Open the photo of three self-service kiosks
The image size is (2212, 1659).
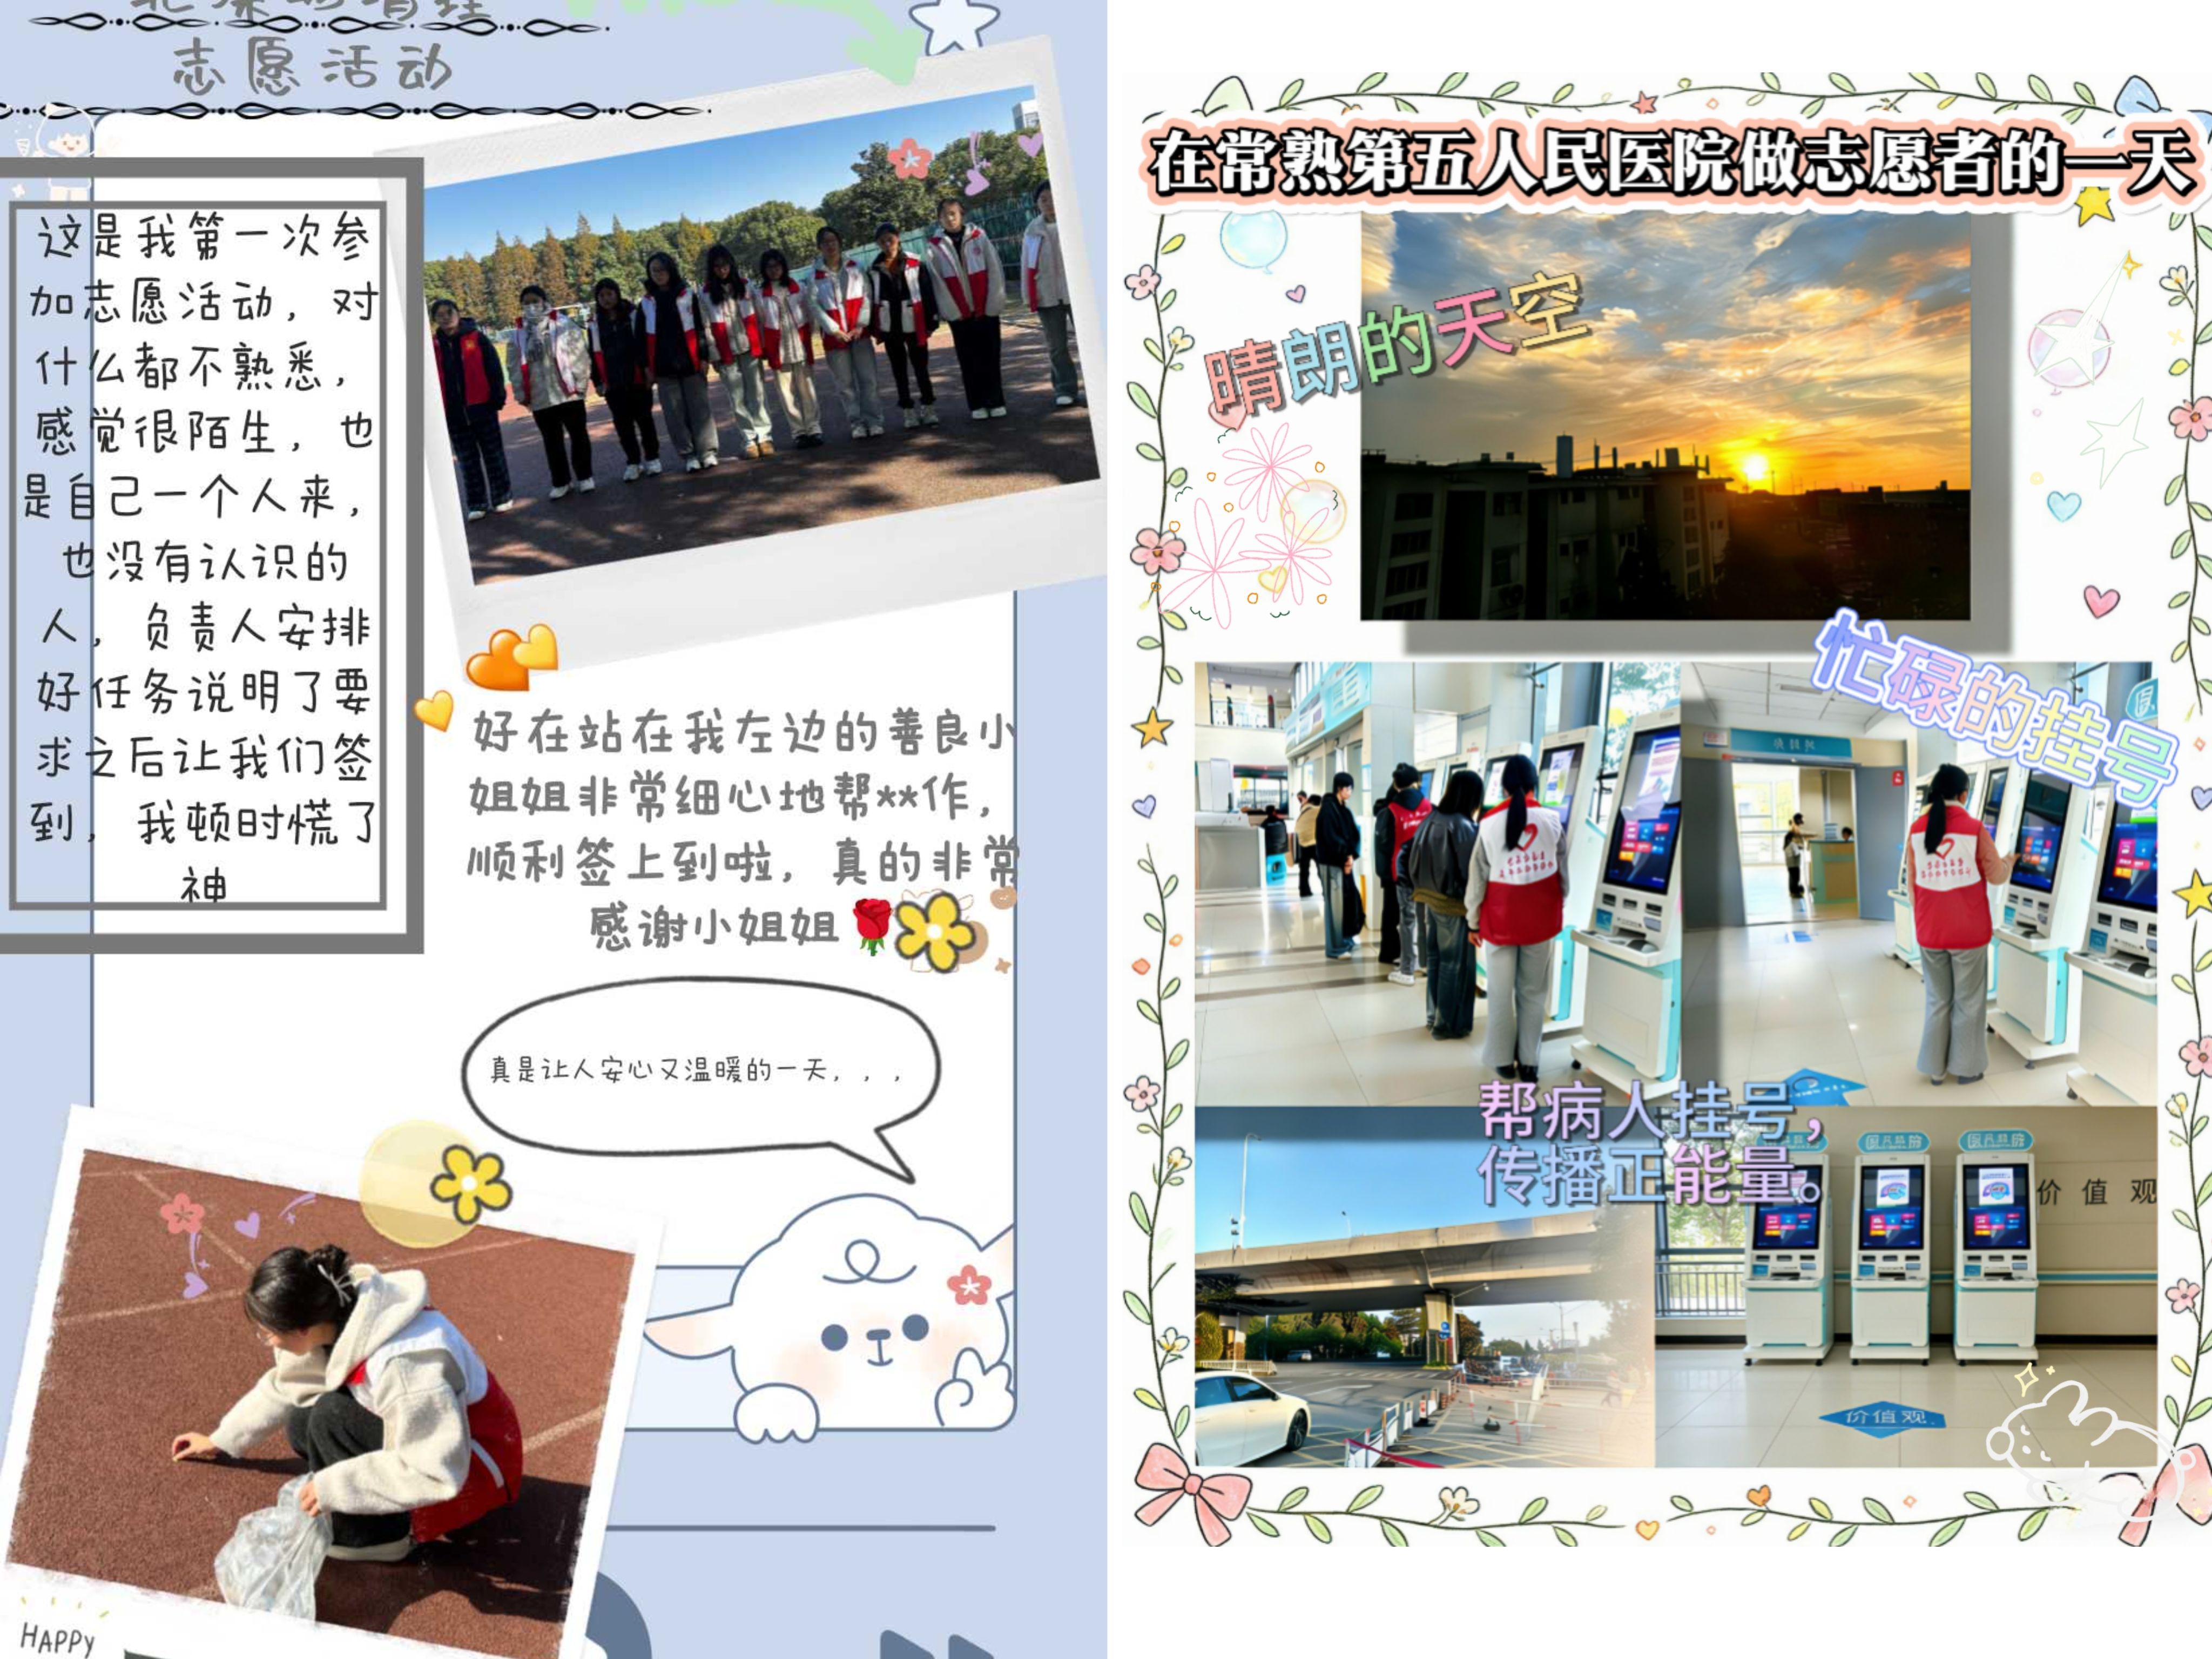click(x=1906, y=1287)
